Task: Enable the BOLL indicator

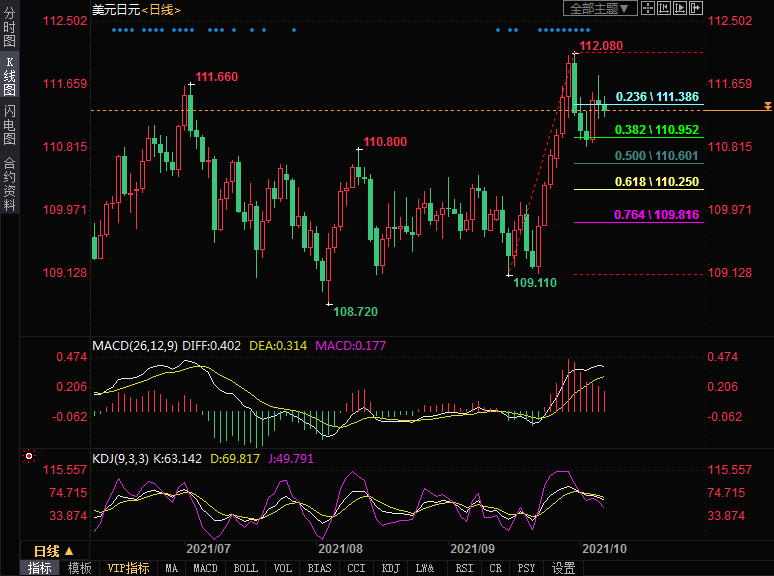Action: coord(245,568)
